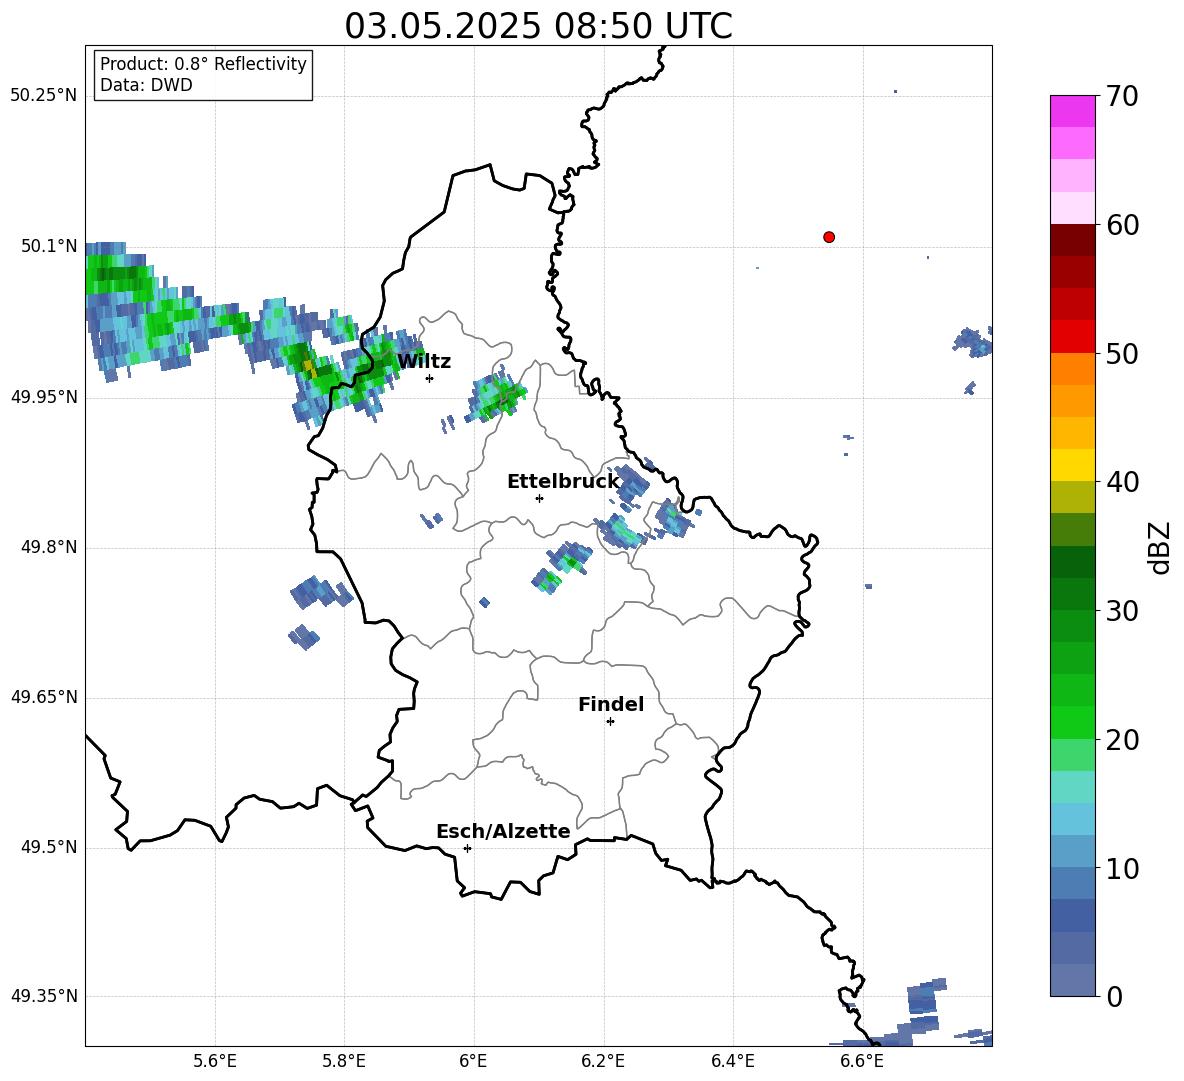The image size is (1184, 1081).
Task: Pick the orange swatch just below 50
Action: pos(1072,369)
